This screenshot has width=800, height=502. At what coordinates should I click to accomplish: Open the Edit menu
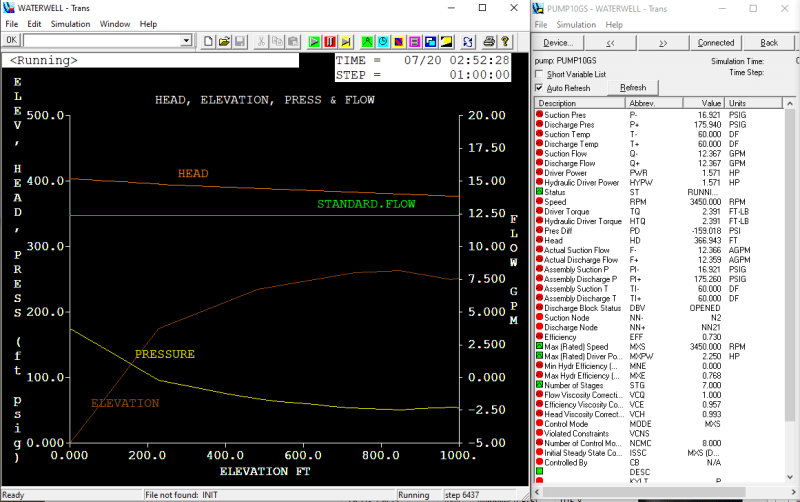pos(34,24)
